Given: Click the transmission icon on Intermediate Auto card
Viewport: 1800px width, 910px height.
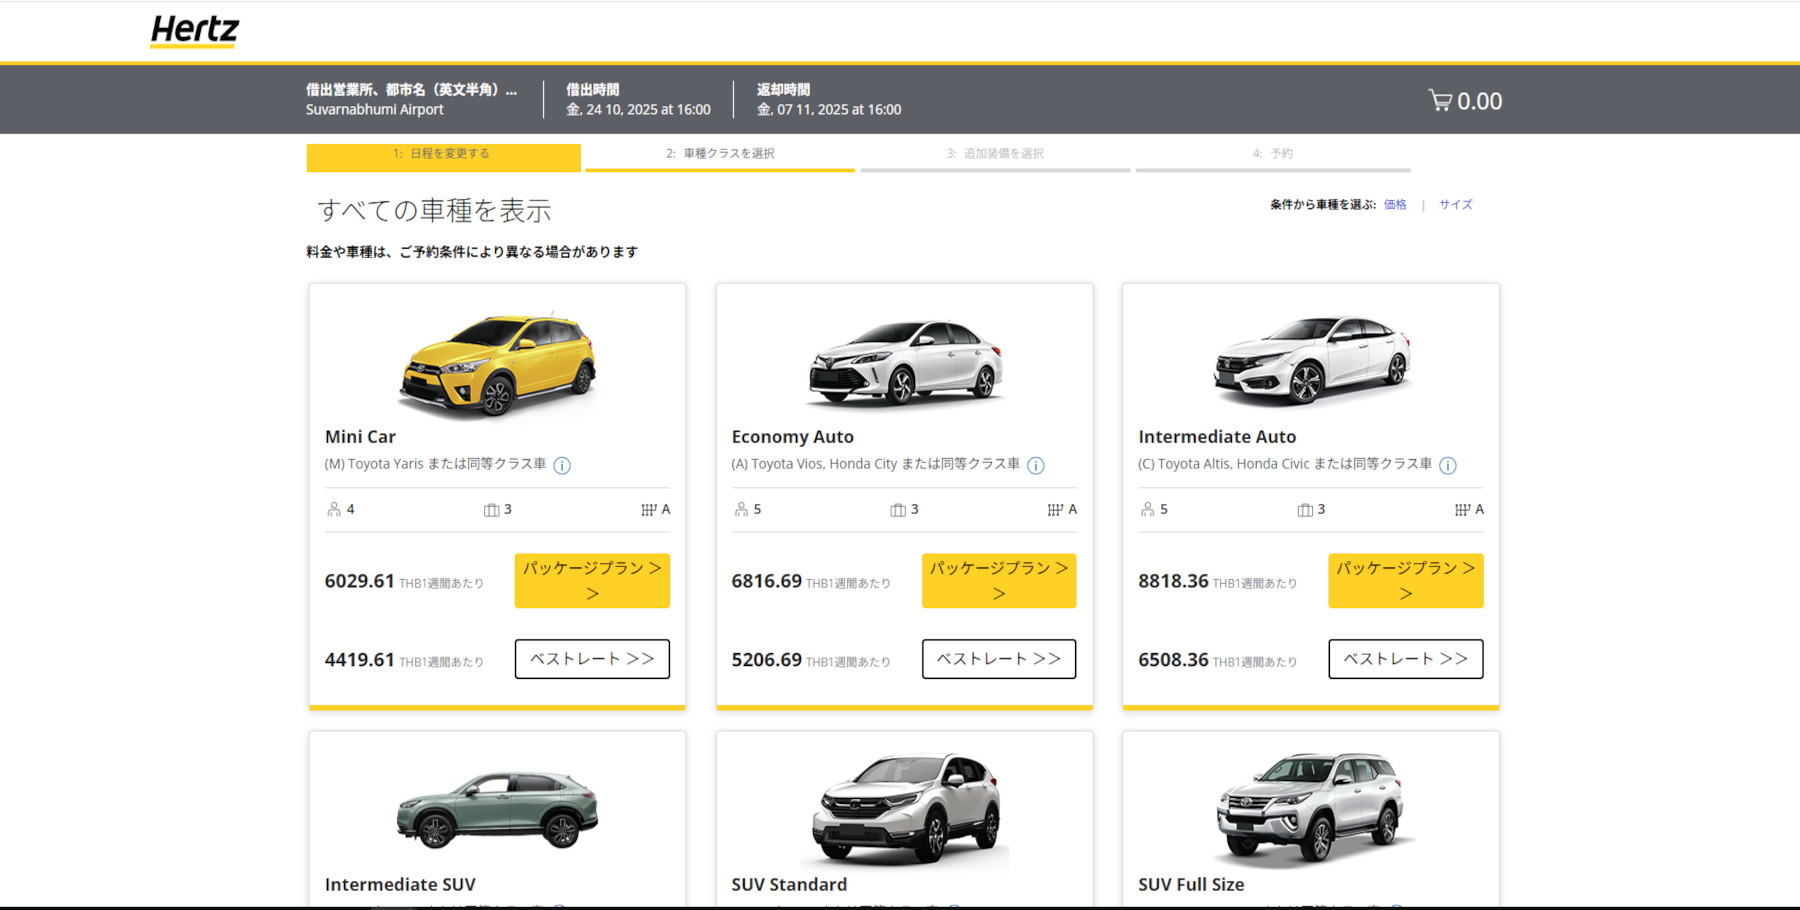Looking at the screenshot, I should coord(1463,509).
